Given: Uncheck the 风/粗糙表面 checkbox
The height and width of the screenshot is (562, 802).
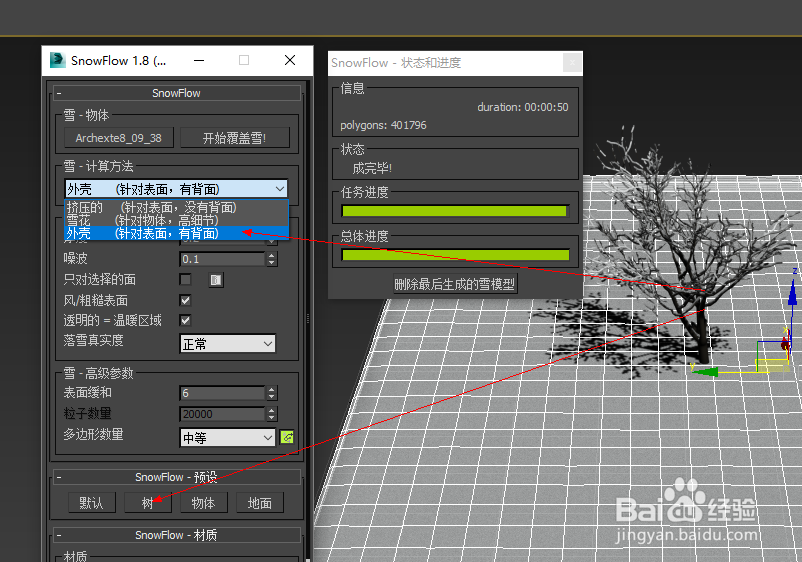Looking at the screenshot, I should coord(185,300).
